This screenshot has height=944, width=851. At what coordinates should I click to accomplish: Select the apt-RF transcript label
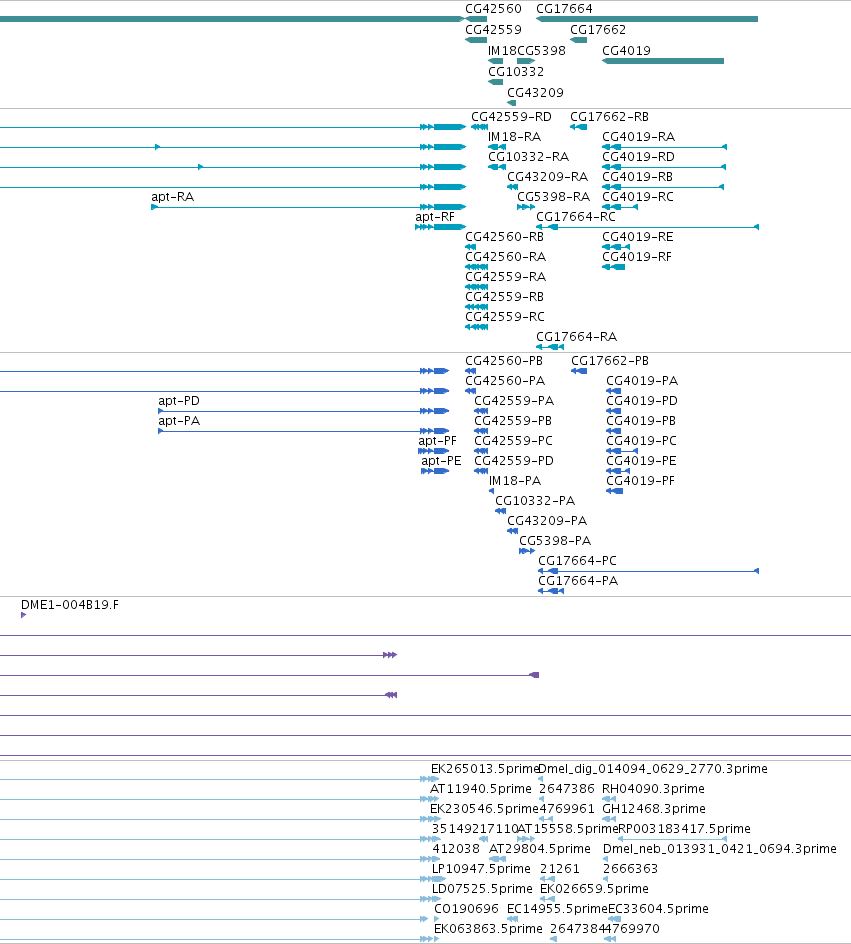[x=435, y=217]
